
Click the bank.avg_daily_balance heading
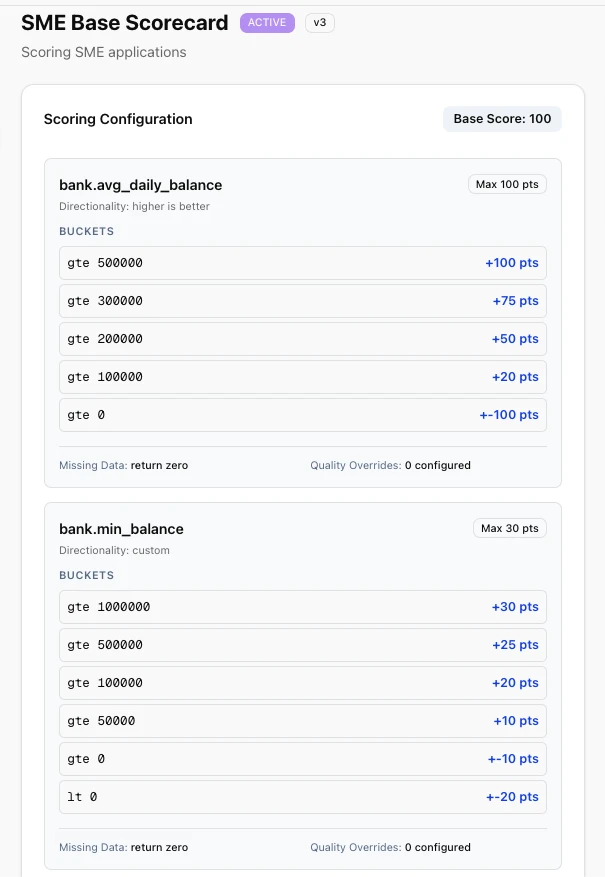[140, 185]
